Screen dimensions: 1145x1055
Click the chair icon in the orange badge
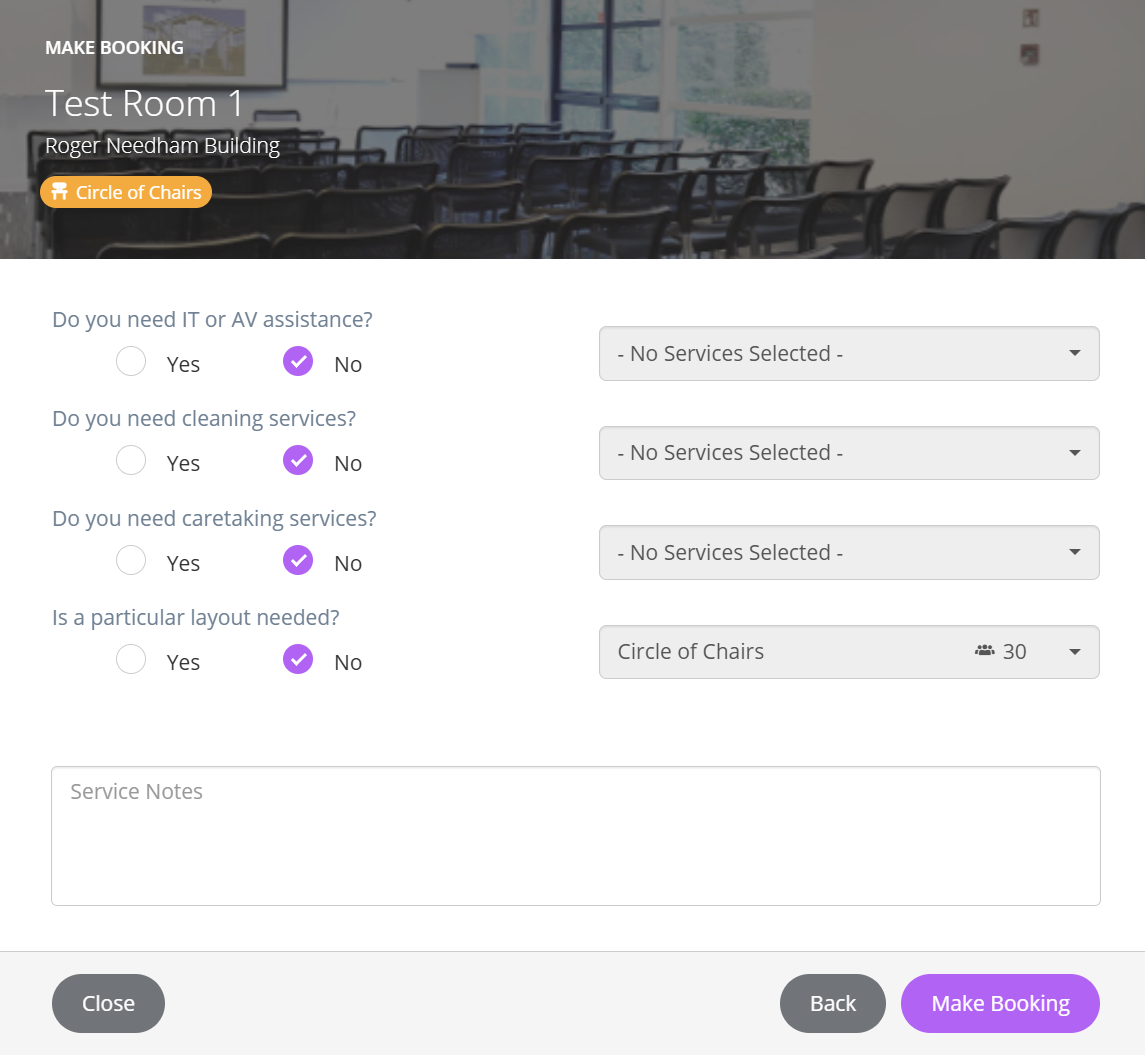[59, 192]
